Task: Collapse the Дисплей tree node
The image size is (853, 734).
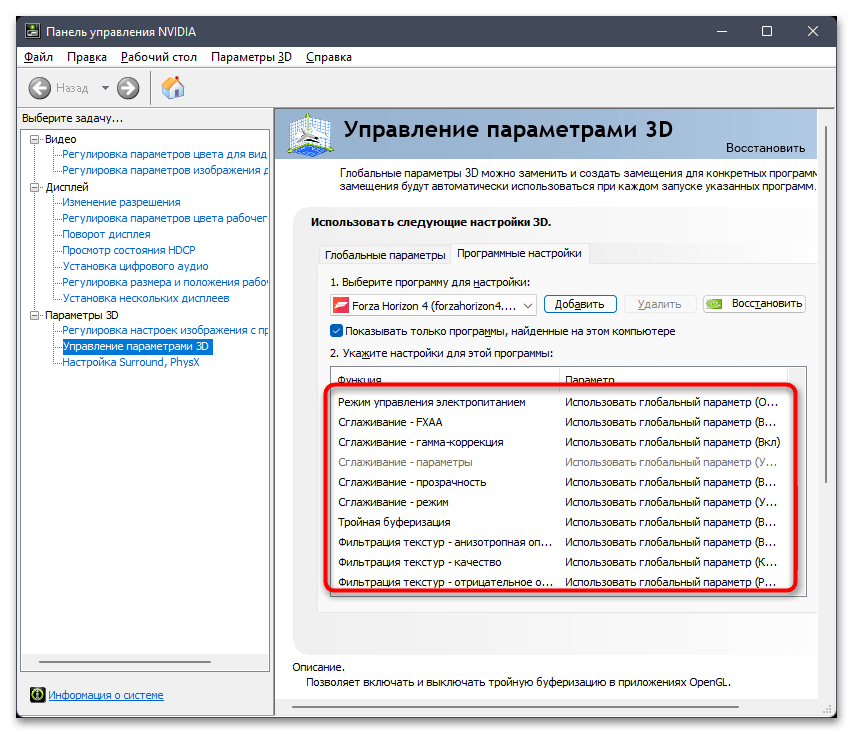Action: (35, 187)
